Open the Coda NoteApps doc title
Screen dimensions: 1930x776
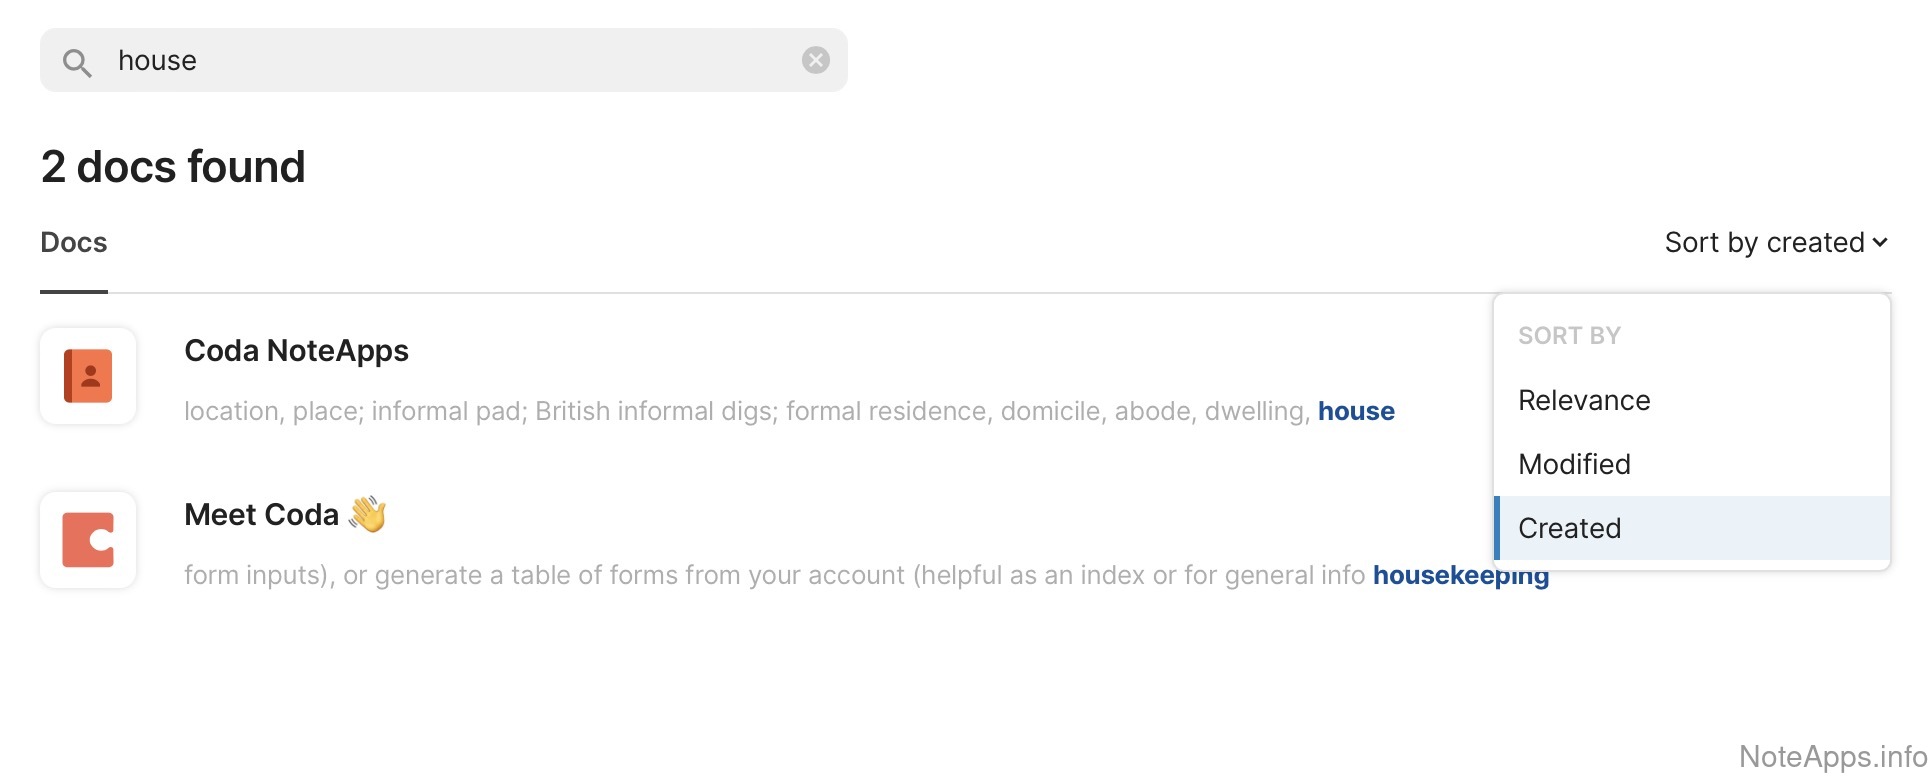tap(296, 351)
